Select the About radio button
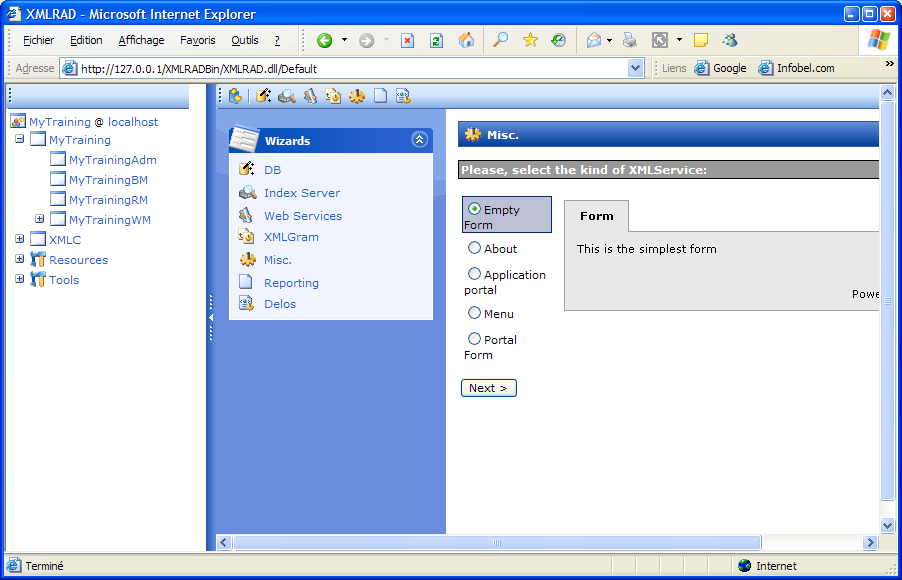 click(x=475, y=248)
